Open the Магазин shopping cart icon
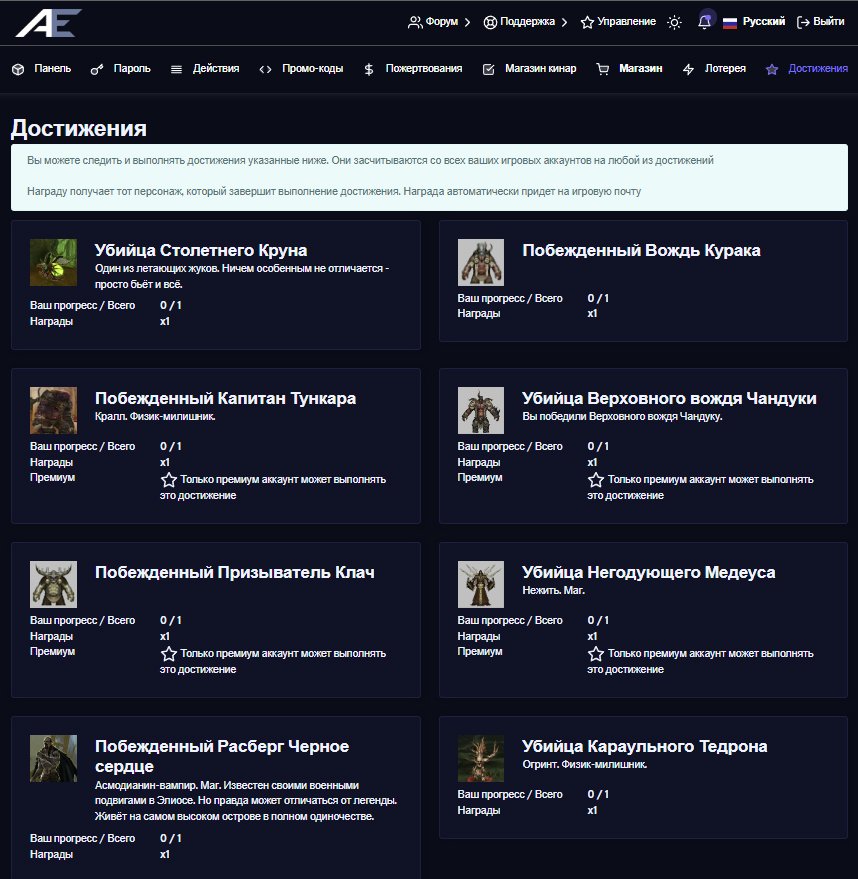858x879 pixels. [602, 70]
